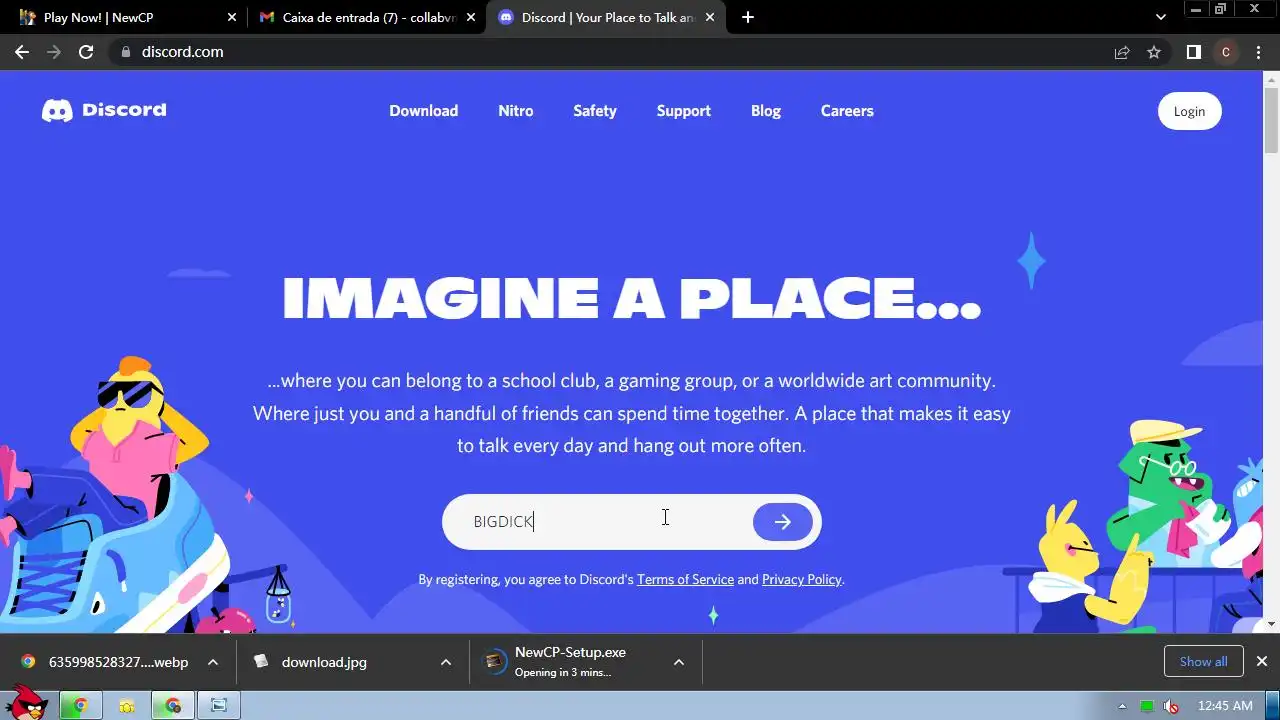
Task: Open the window manager taskbar icon
Action: (x=218, y=705)
